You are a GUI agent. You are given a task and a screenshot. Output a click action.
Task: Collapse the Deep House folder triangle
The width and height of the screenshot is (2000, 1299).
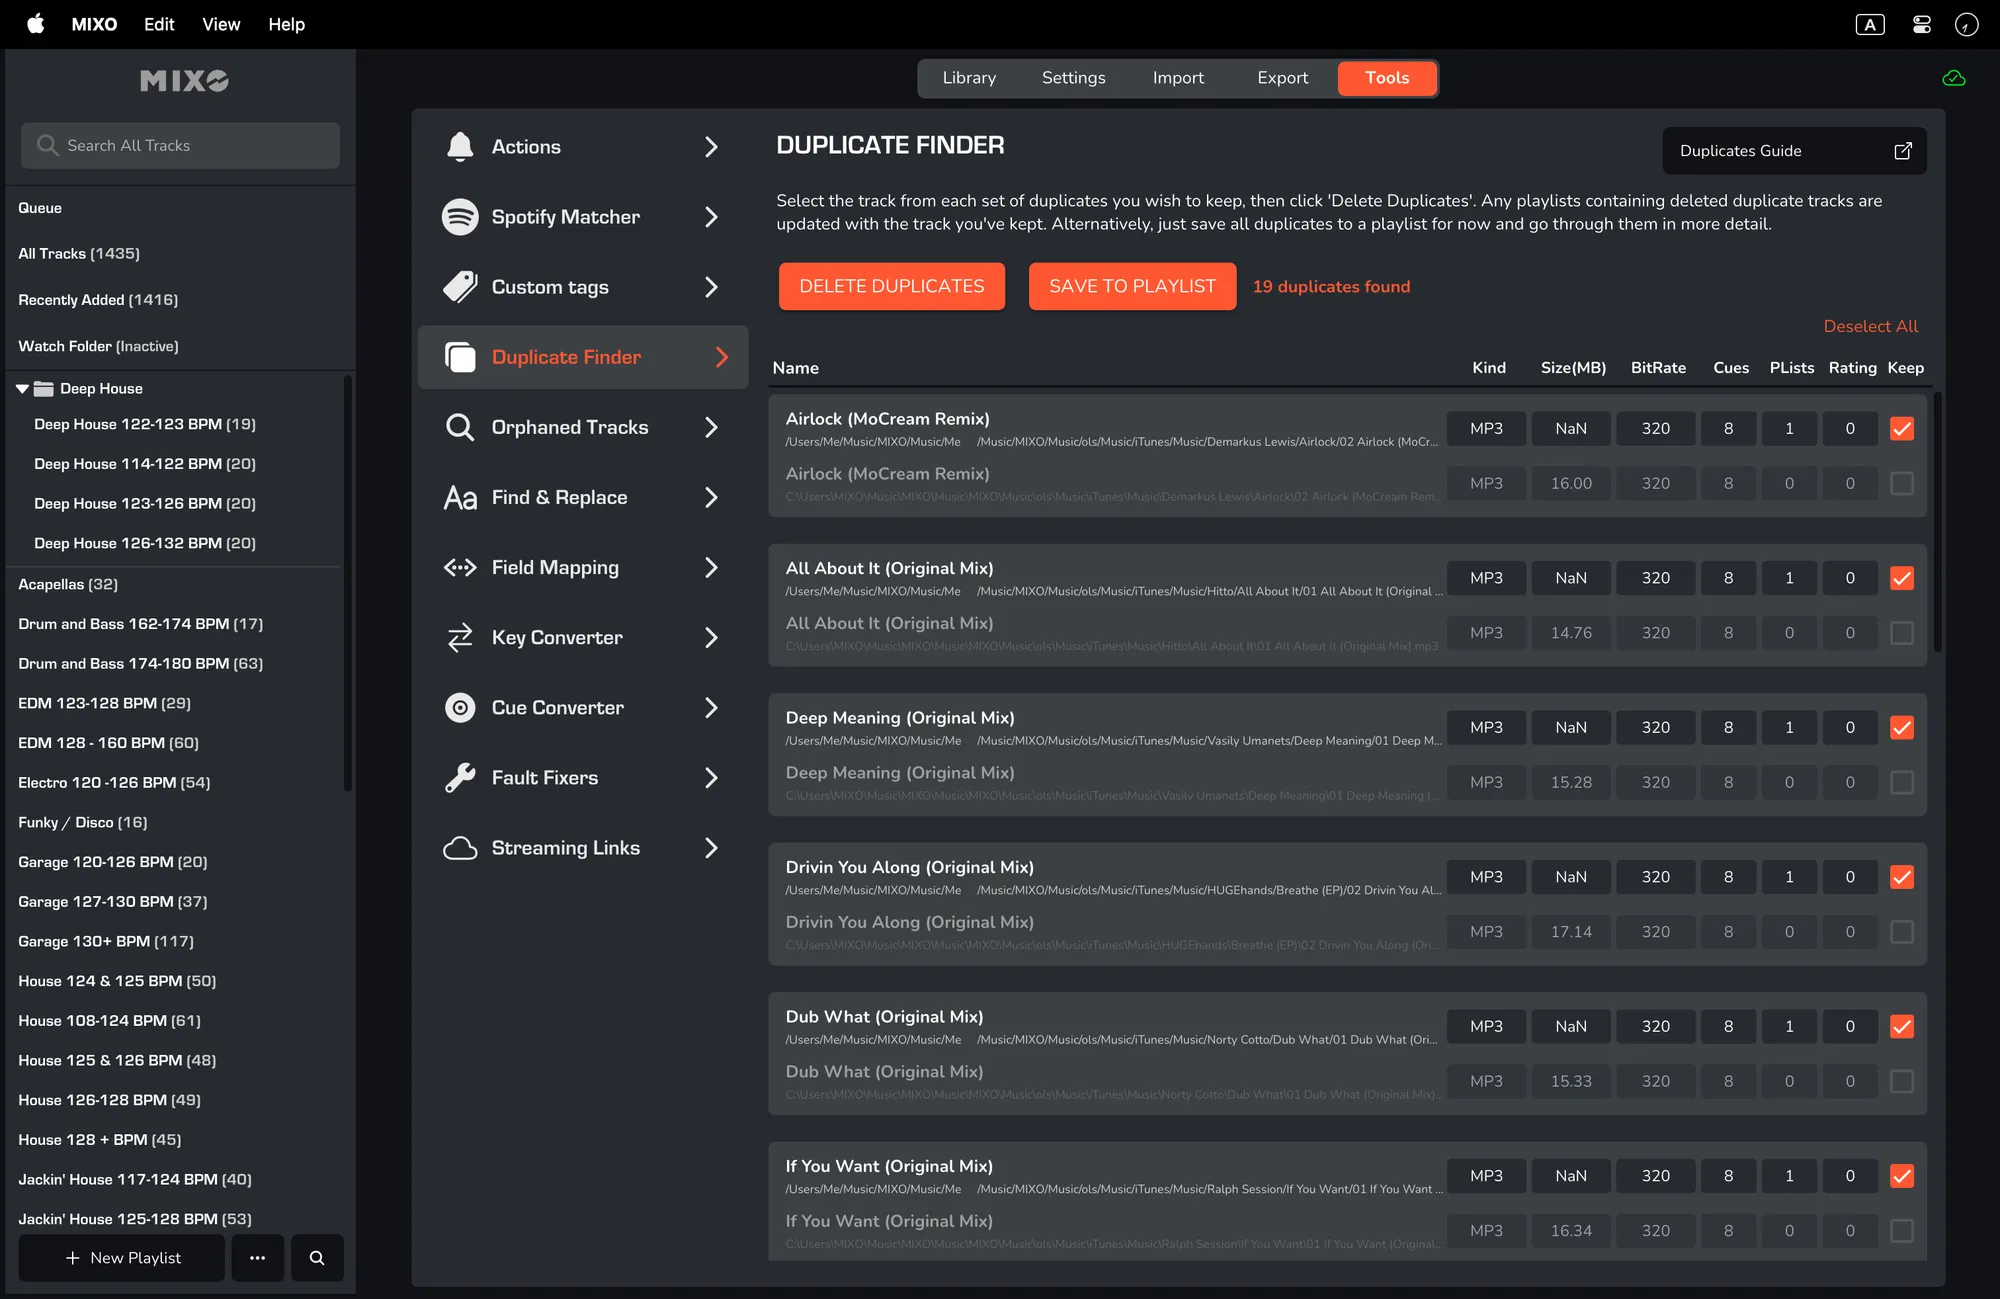22,389
